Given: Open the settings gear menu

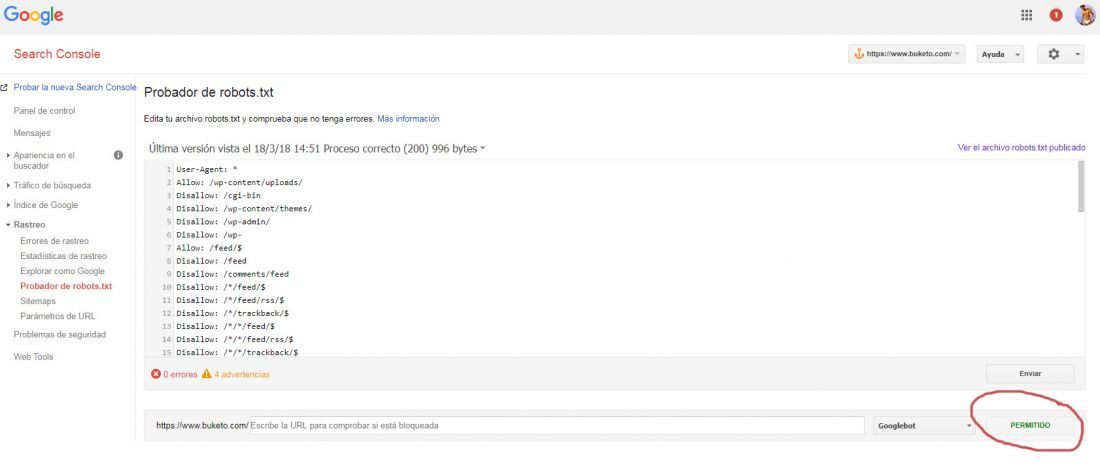Looking at the screenshot, I should pyautogui.click(x=1060, y=54).
